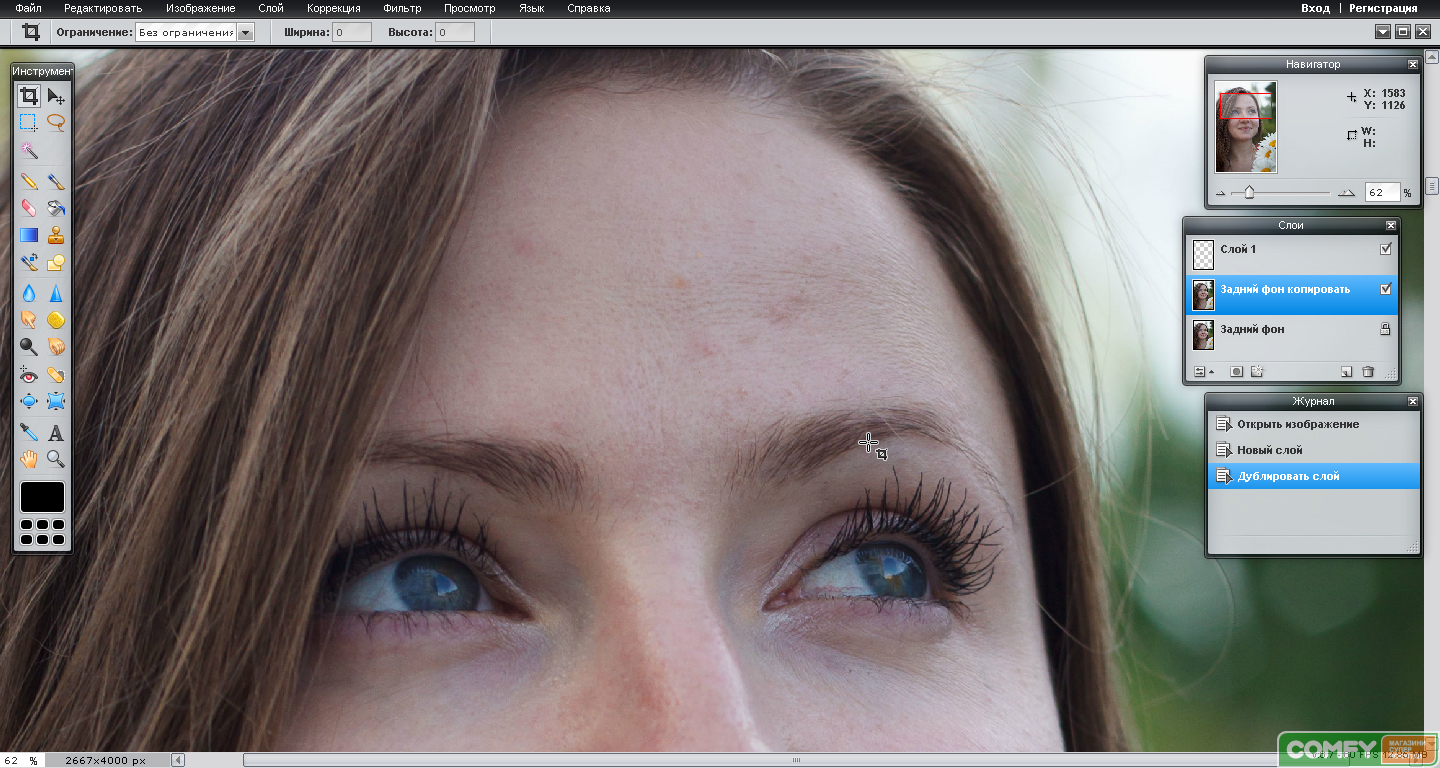This screenshot has width=1440, height=768.
Task: Click the Регистрация link
Action: click(x=1383, y=8)
